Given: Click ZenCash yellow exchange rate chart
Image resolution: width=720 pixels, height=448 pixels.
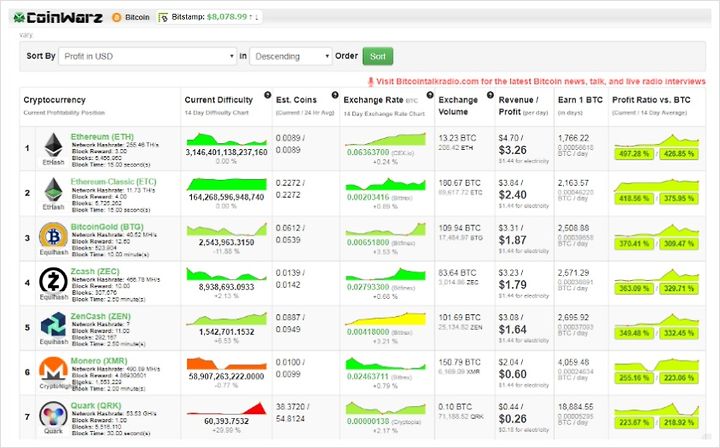Looking at the screenshot, I should (x=386, y=319).
